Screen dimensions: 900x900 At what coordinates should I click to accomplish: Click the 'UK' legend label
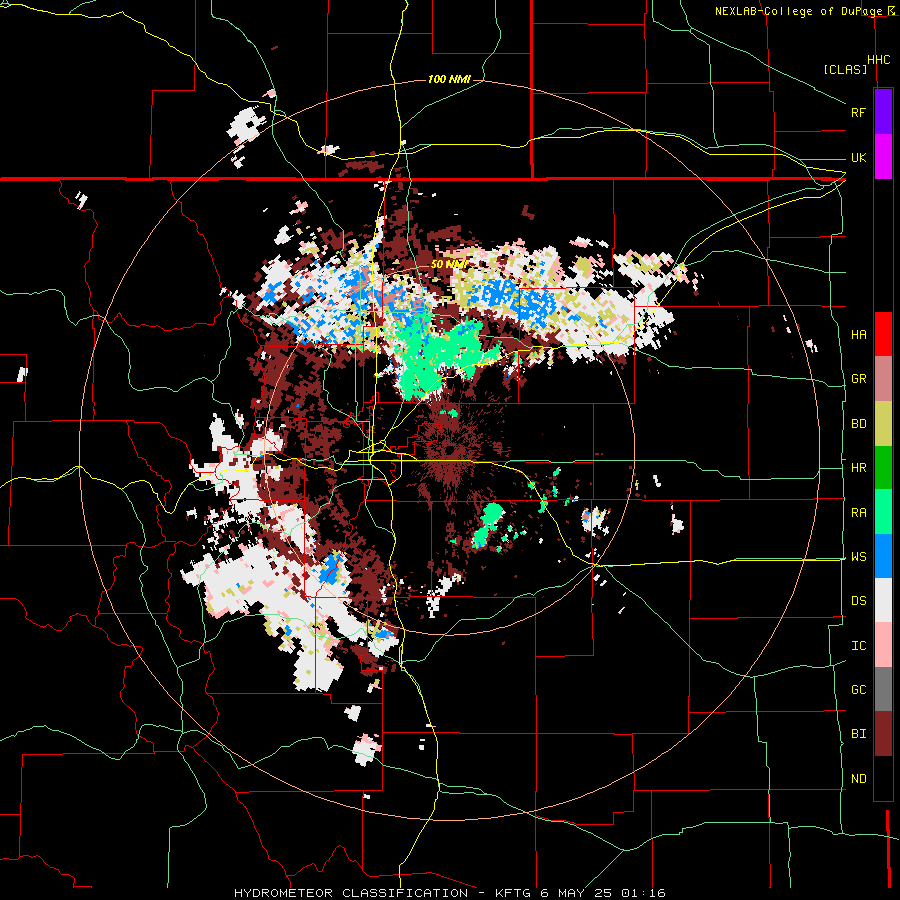coord(858,157)
